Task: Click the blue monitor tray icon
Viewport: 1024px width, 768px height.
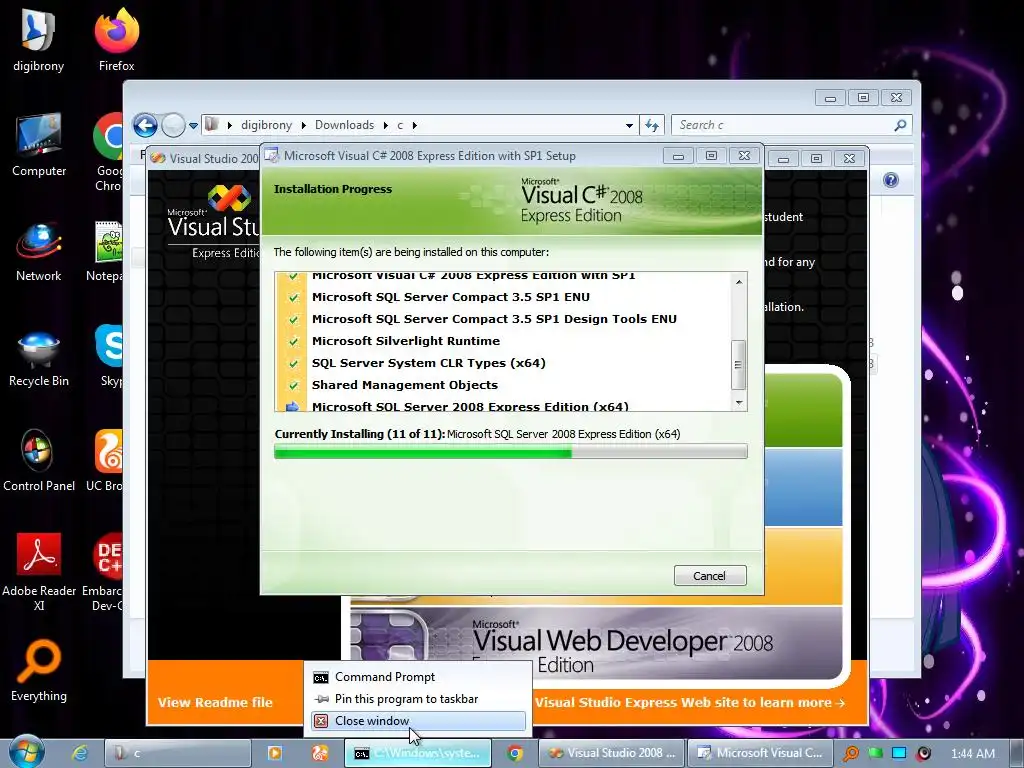Action: [x=899, y=753]
